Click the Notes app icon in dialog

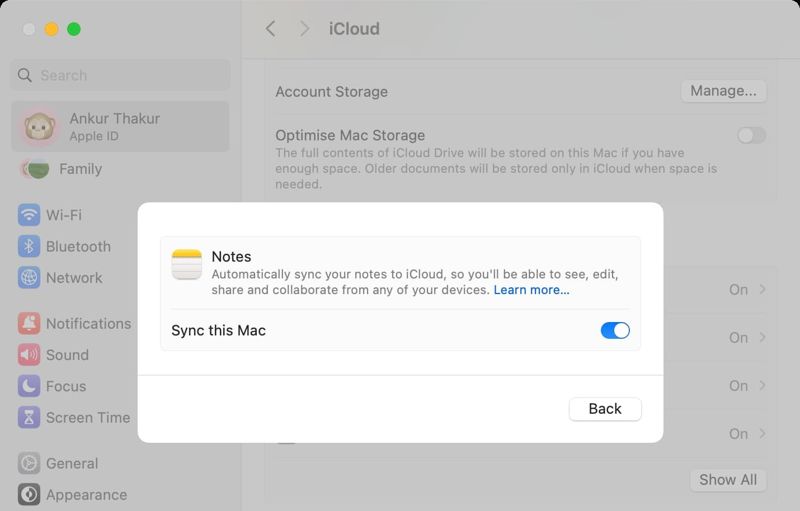point(187,265)
